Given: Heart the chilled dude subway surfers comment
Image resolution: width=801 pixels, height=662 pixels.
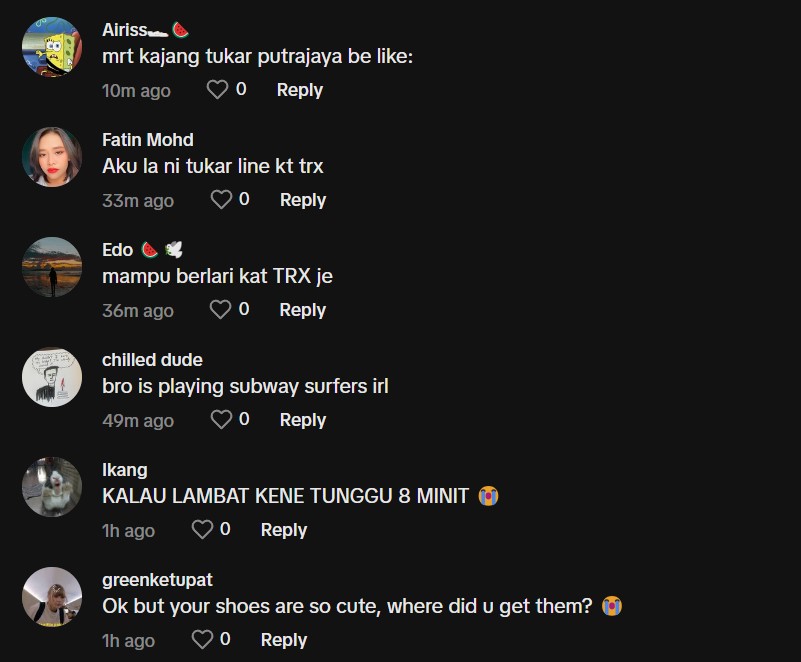Looking at the screenshot, I should [x=221, y=420].
